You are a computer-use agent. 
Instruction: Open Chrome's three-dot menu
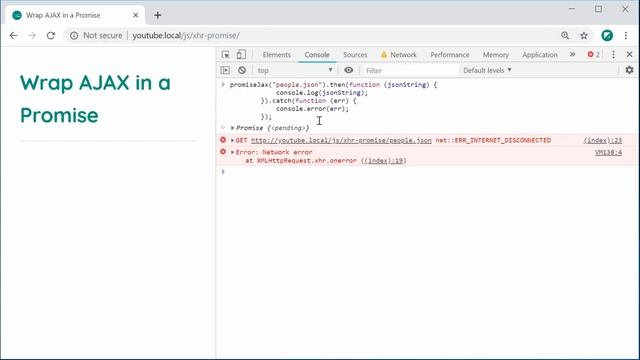pyautogui.click(x=626, y=36)
